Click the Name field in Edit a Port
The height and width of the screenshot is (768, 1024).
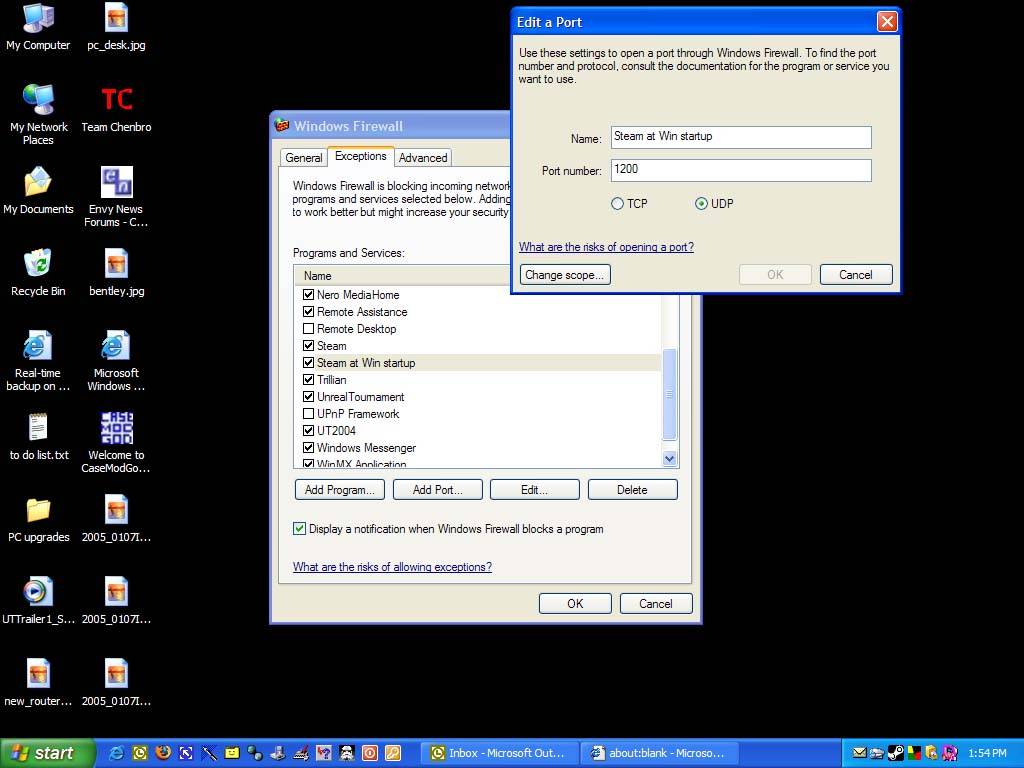coord(741,137)
